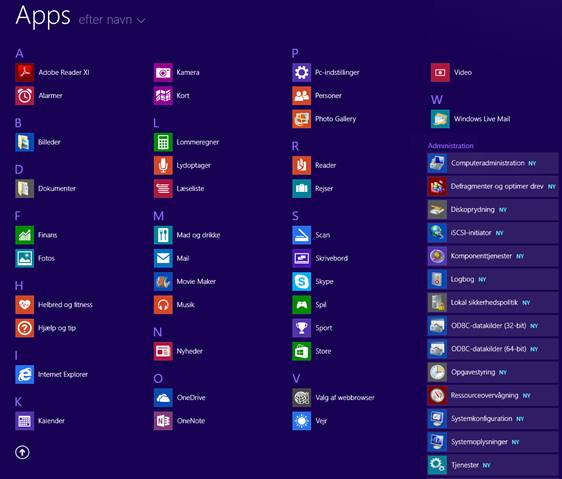Open the Pc-indstillinger gear icon
This screenshot has height=479, width=562.
pyautogui.click(x=302, y=72)
